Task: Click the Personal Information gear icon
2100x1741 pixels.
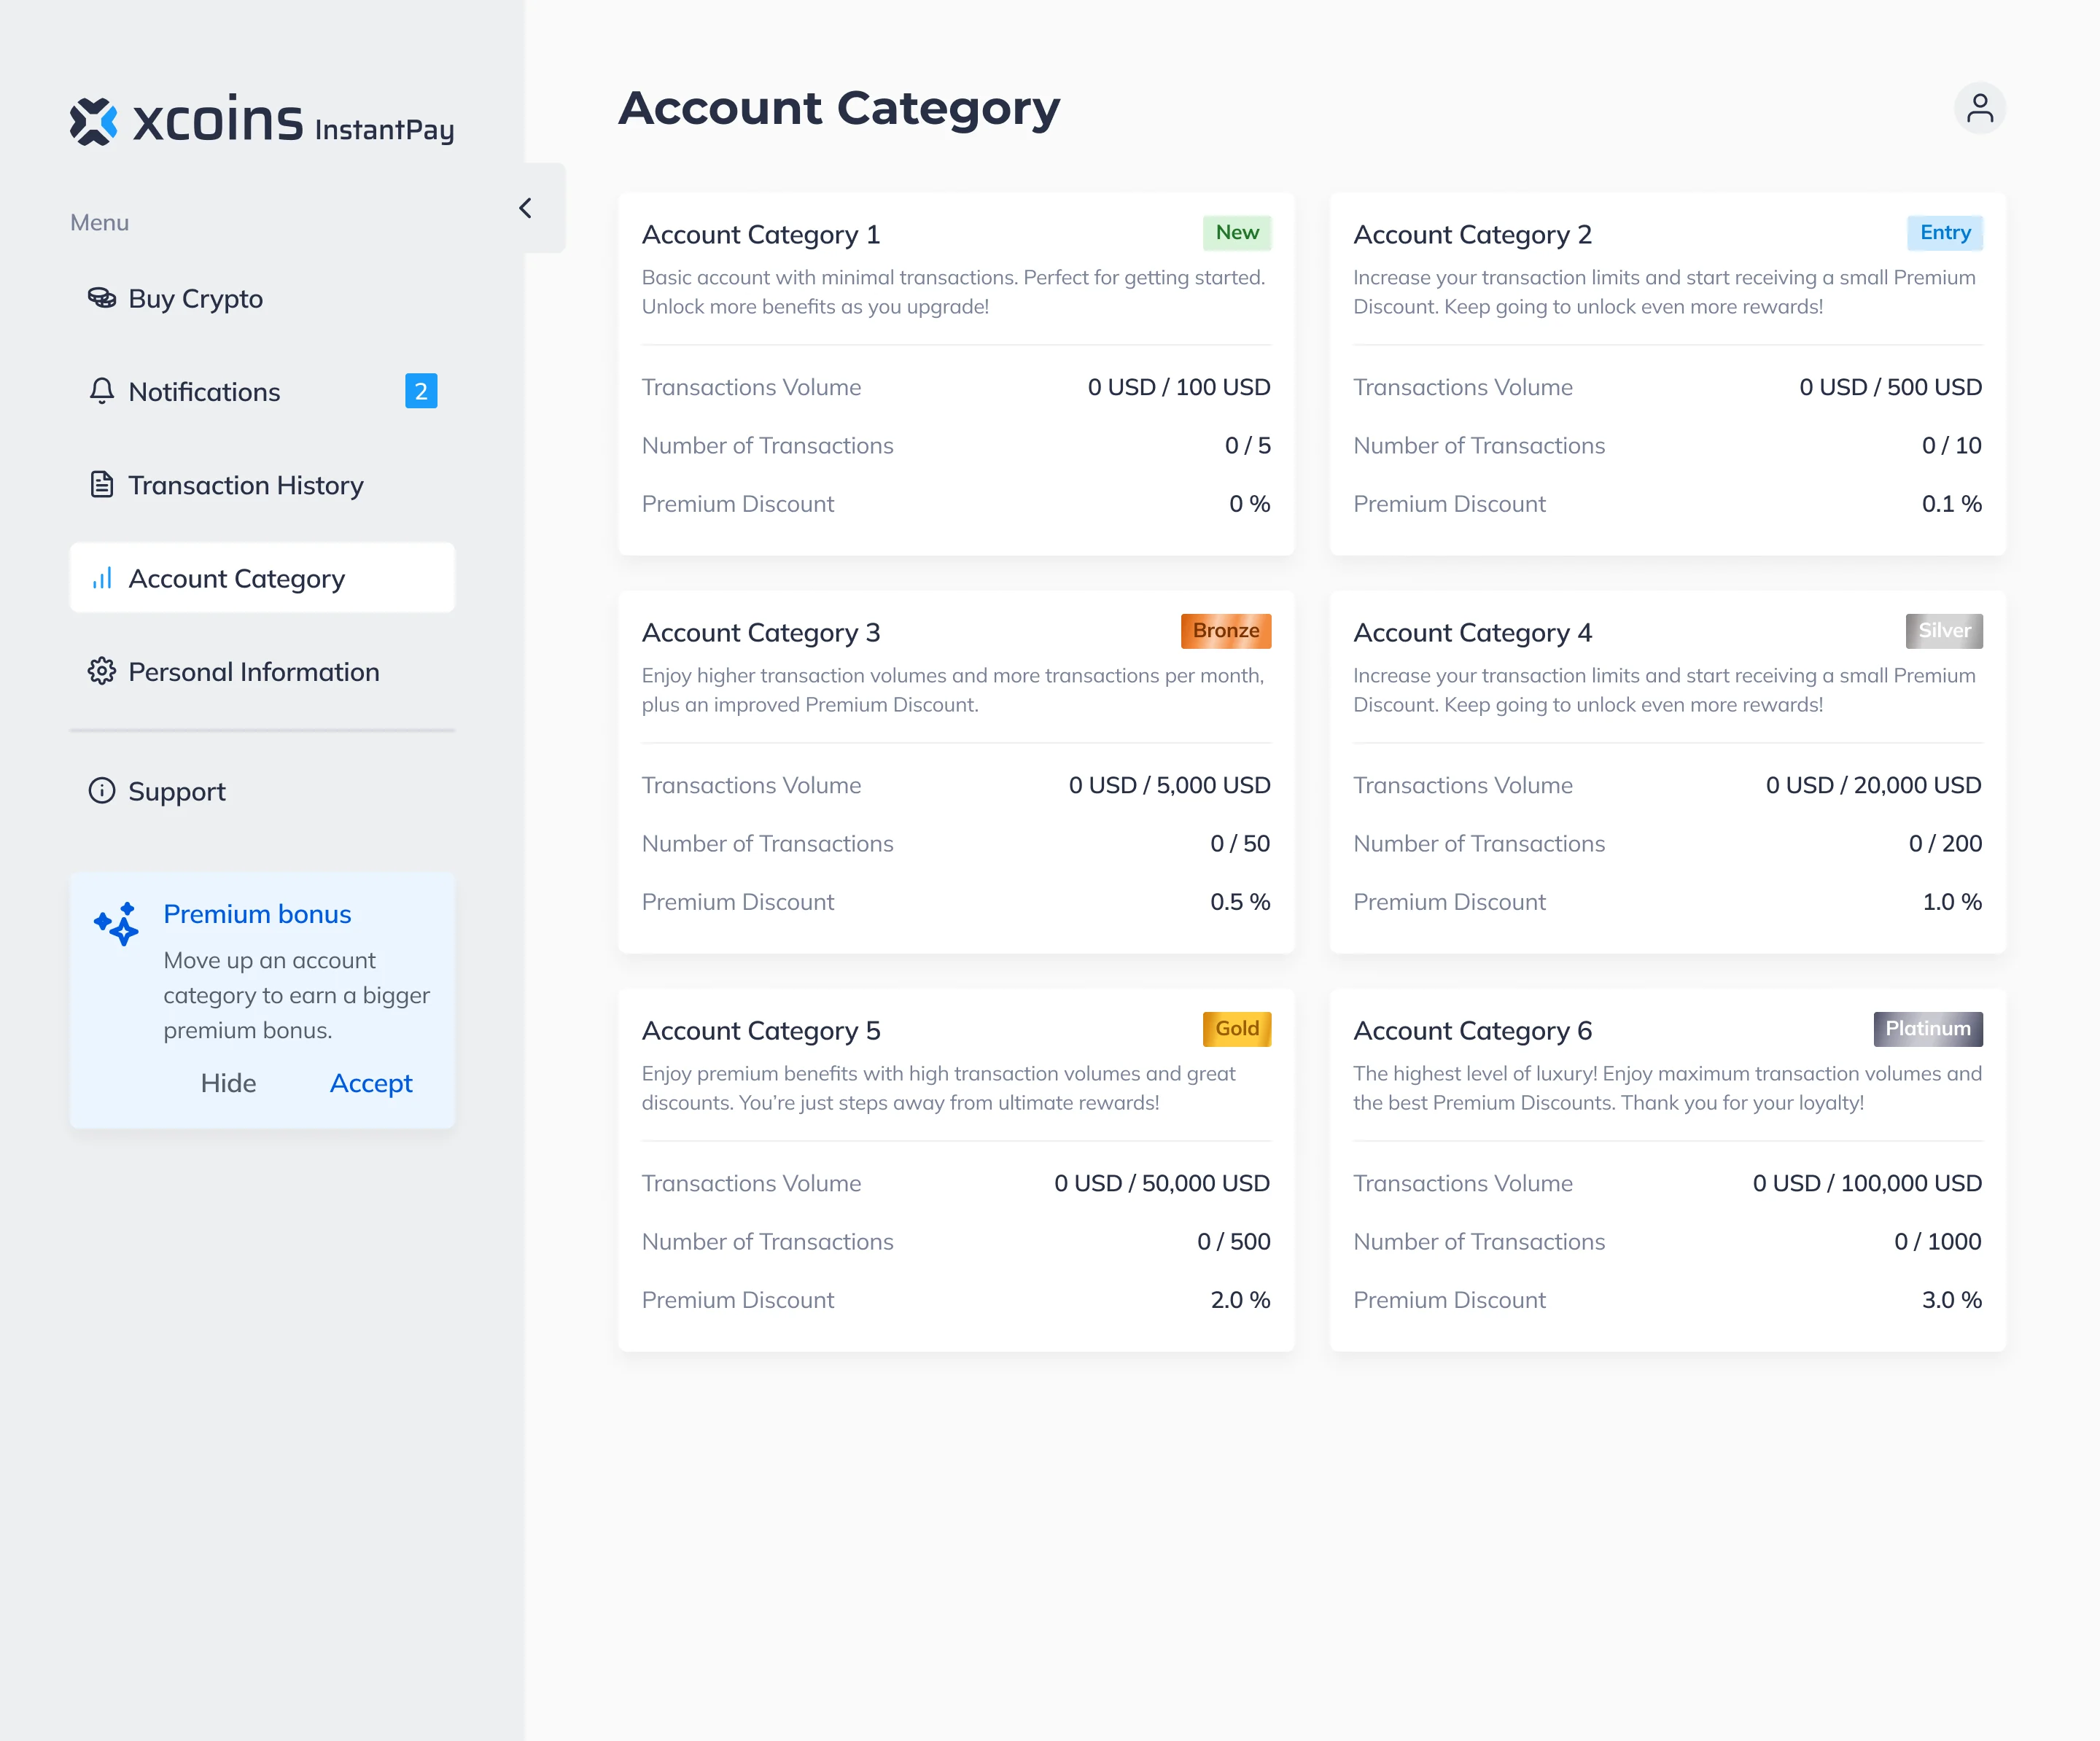Action: [x=102, y=671]
